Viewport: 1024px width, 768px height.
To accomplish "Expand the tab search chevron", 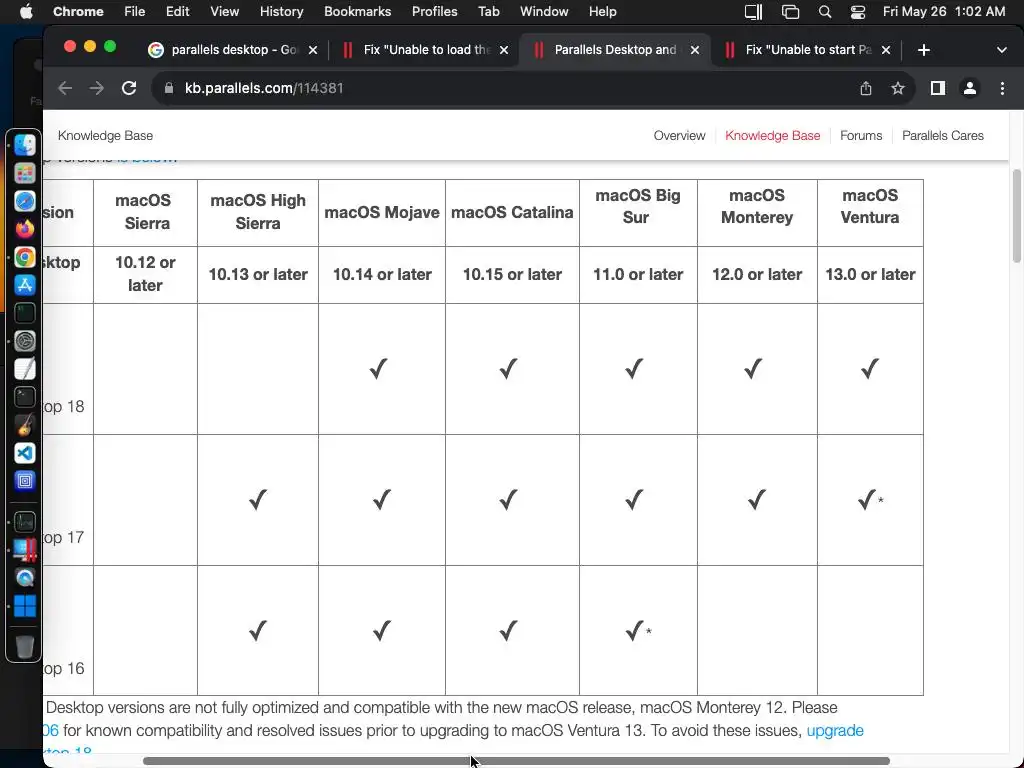I will pyautogui.click(x=1002, y=50).
